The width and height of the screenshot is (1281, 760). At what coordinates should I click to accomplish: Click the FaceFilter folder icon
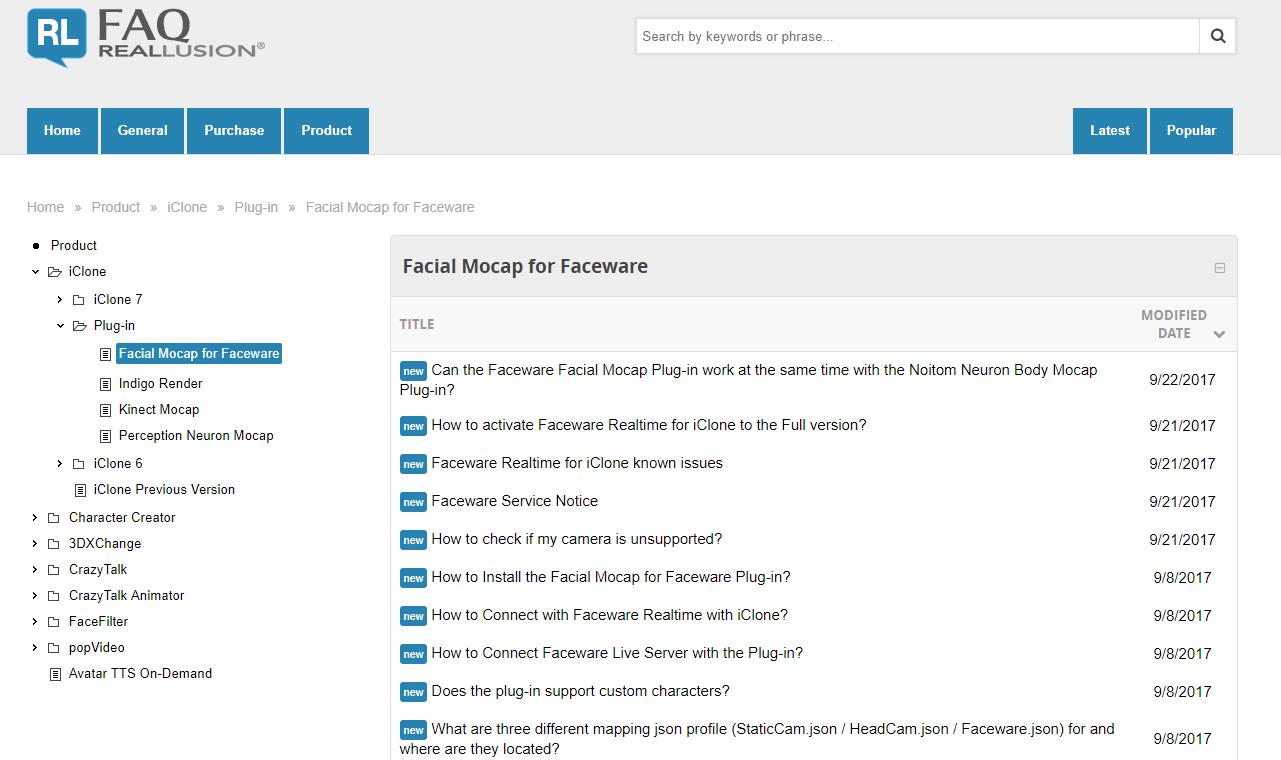[x=54, y=621]
